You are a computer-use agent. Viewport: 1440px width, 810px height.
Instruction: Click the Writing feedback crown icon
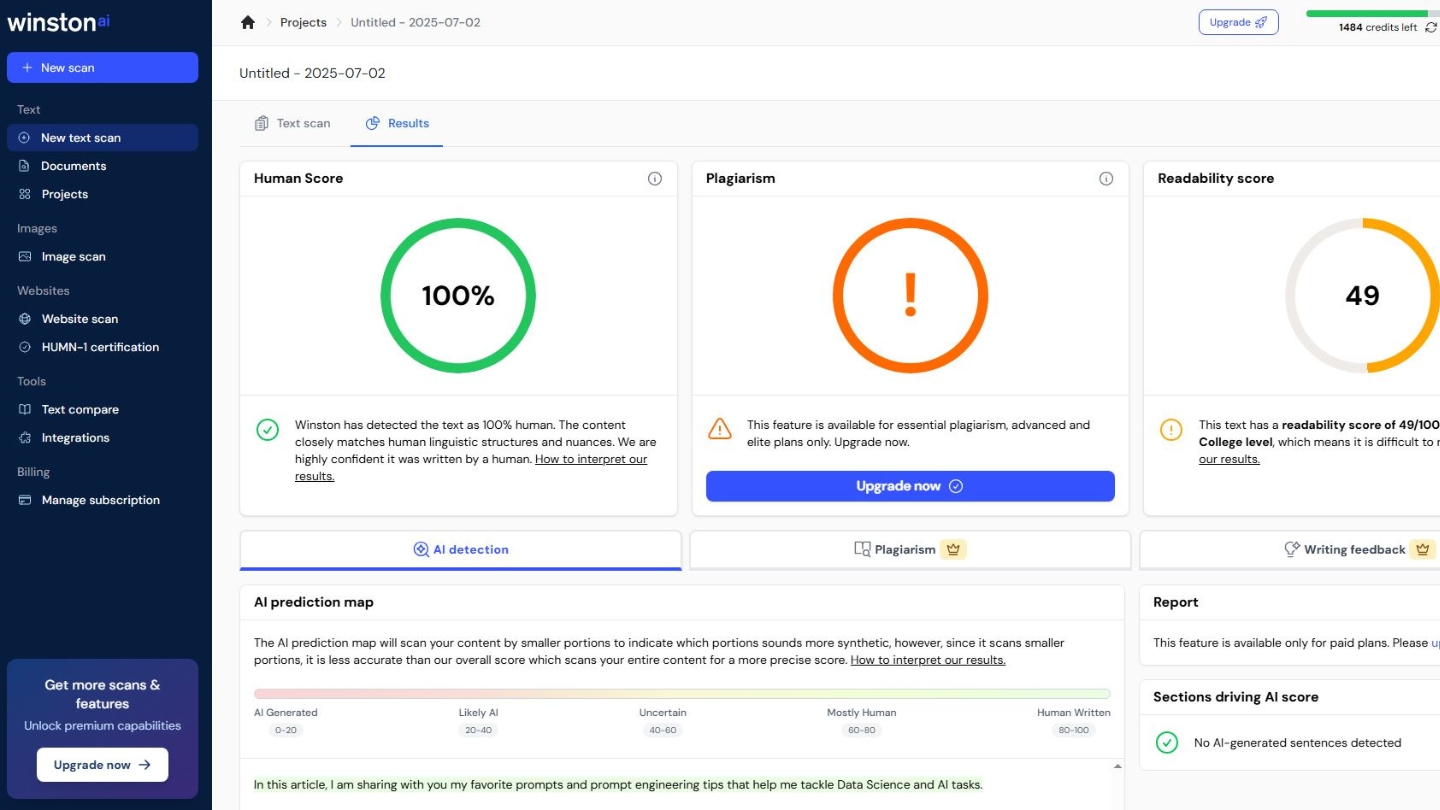1422,549
